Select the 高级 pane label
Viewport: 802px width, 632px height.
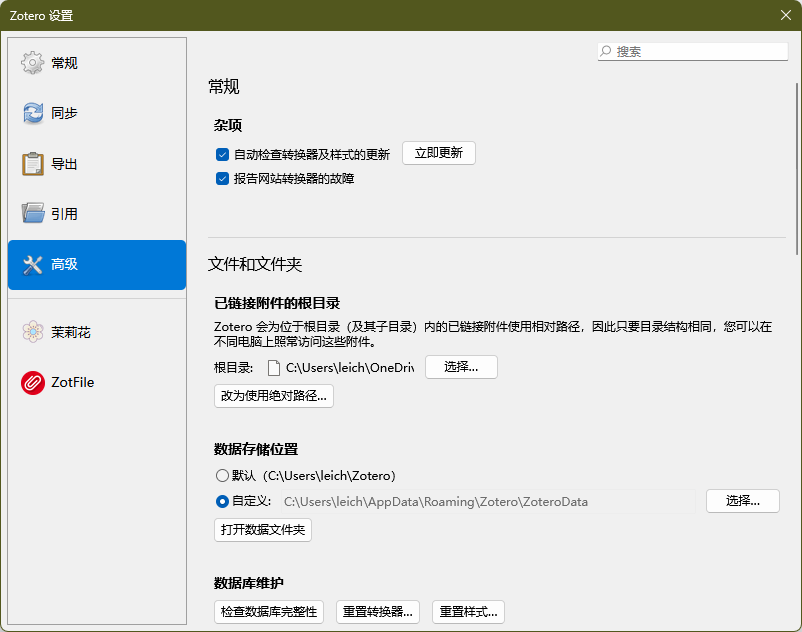pos(64,264)
